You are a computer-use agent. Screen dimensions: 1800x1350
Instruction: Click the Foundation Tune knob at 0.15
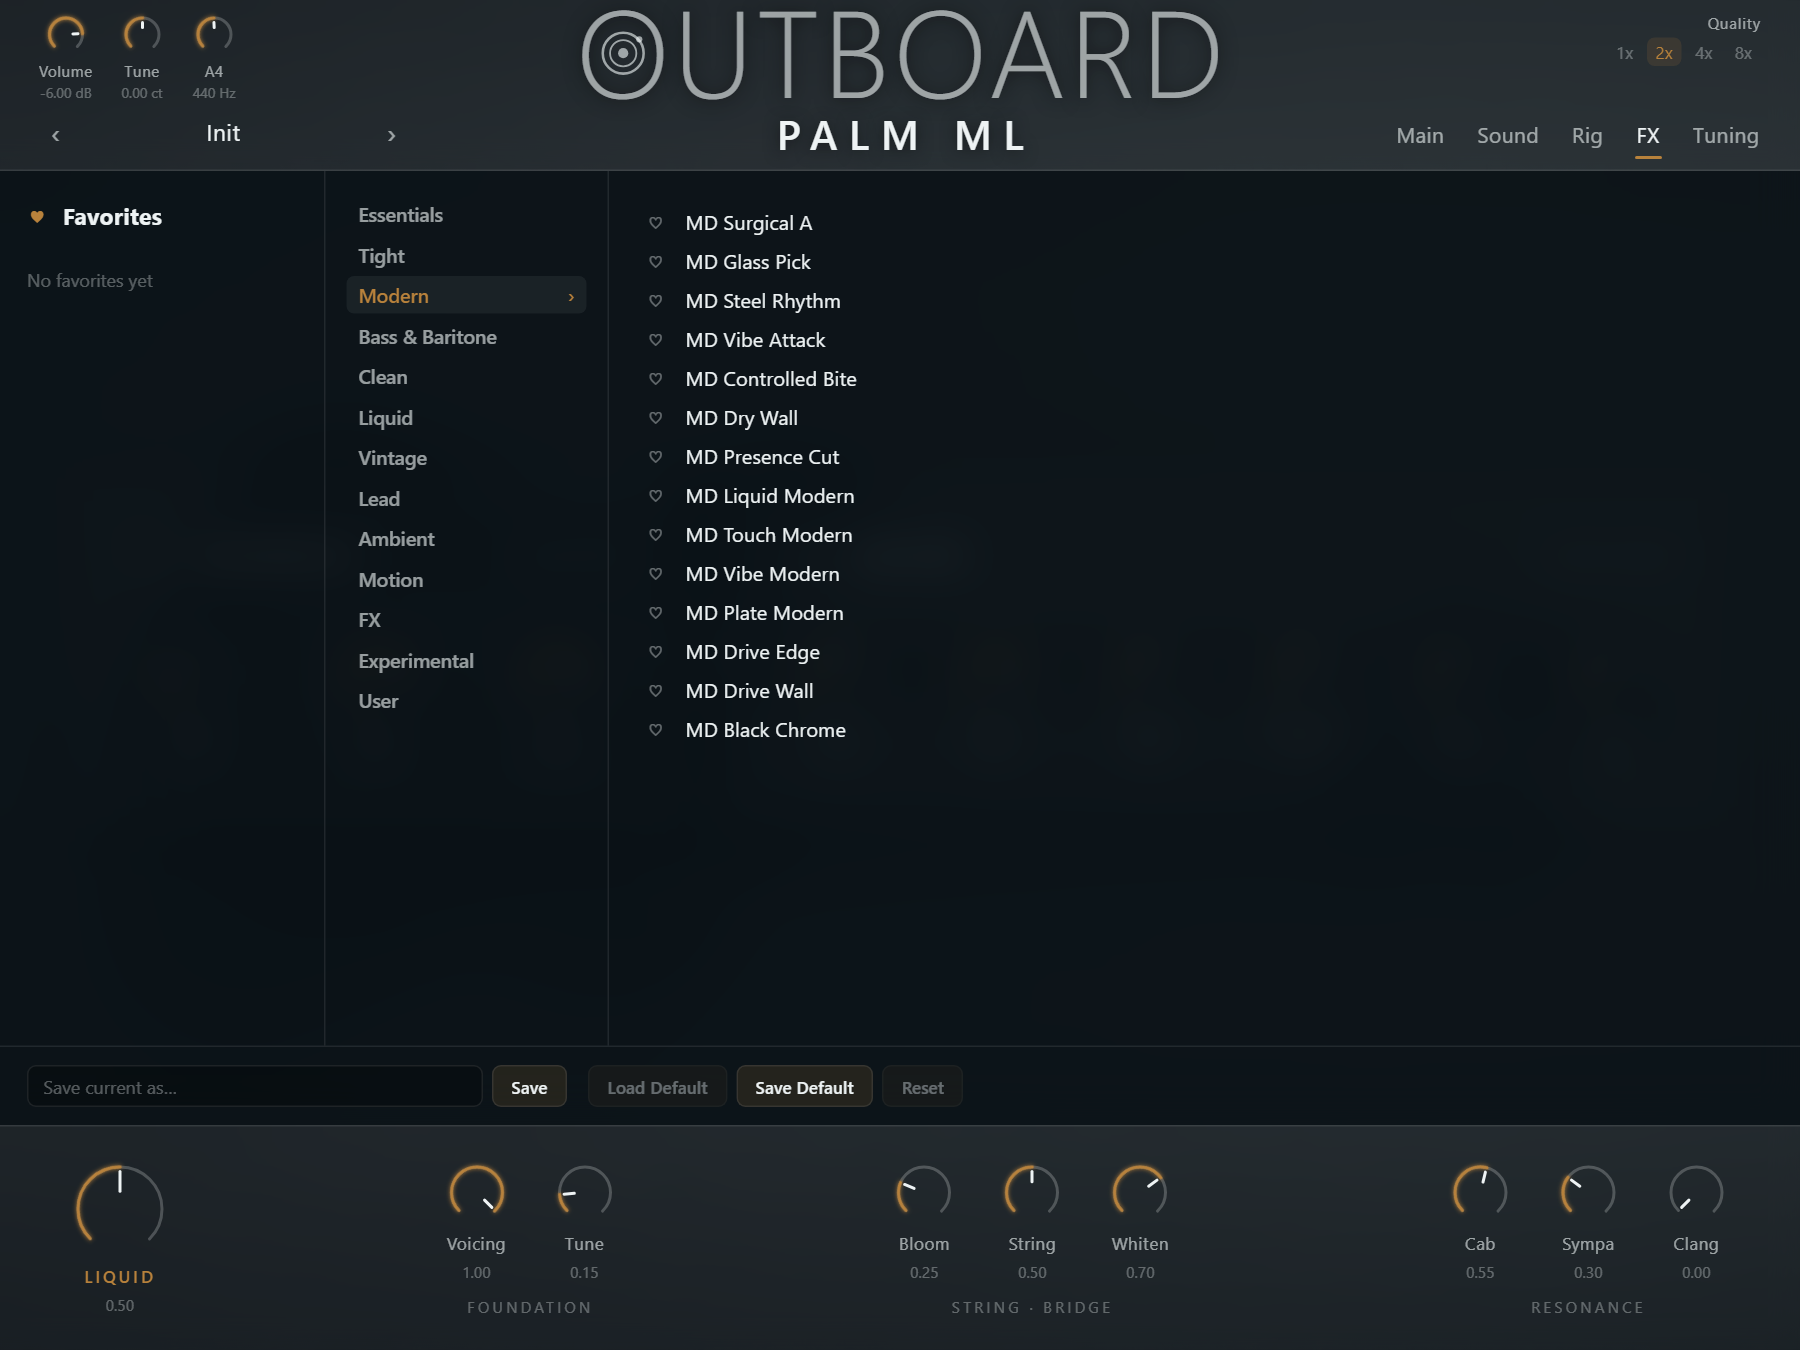pyautogui.click(x=584, y=1192)
